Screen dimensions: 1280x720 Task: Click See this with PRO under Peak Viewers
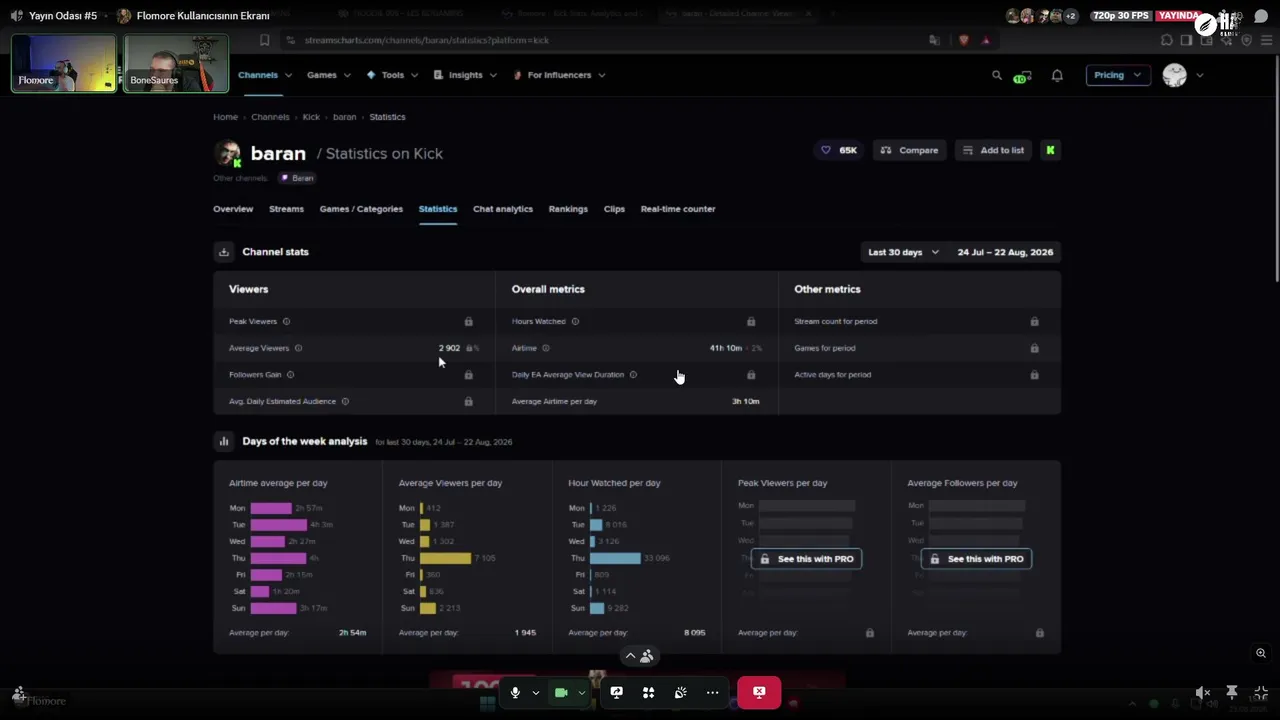coord(806,559)
